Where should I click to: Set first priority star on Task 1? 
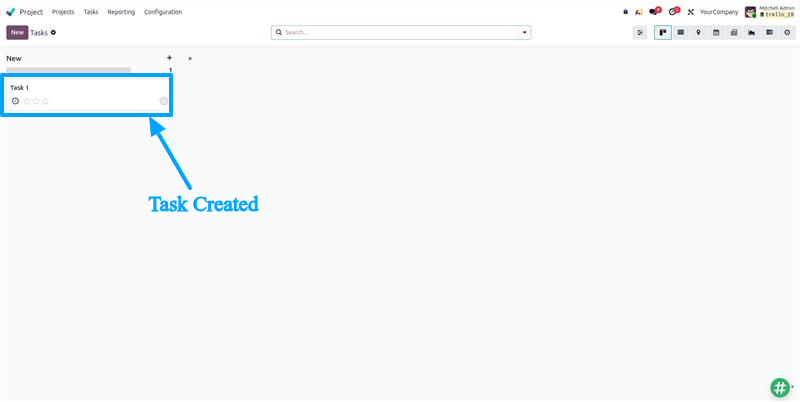click(27, 101)
